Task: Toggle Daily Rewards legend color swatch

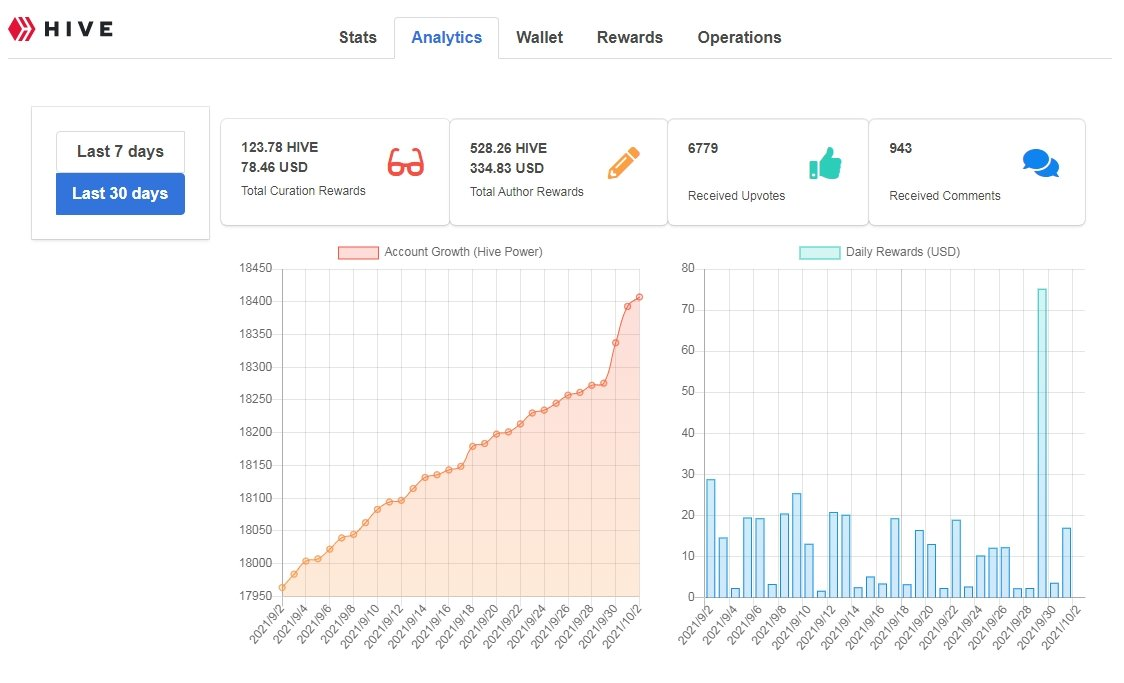Action: pyautogui.click(x=819, y=252)
